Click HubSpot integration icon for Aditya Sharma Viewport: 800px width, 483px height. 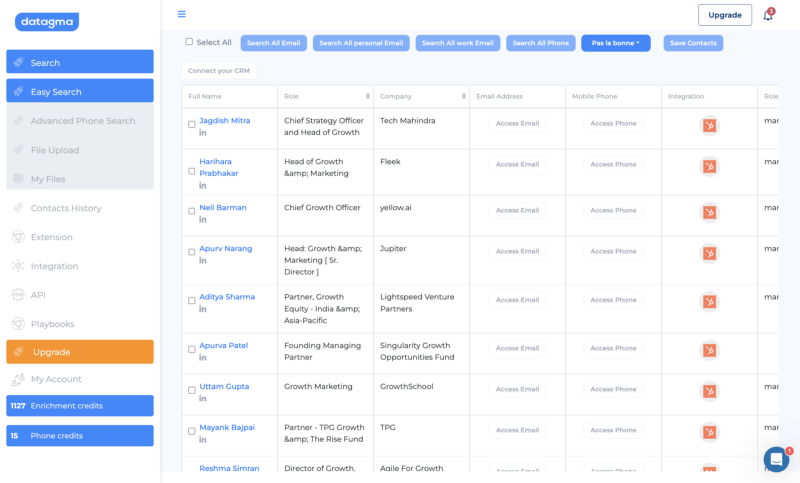(709, 301)
